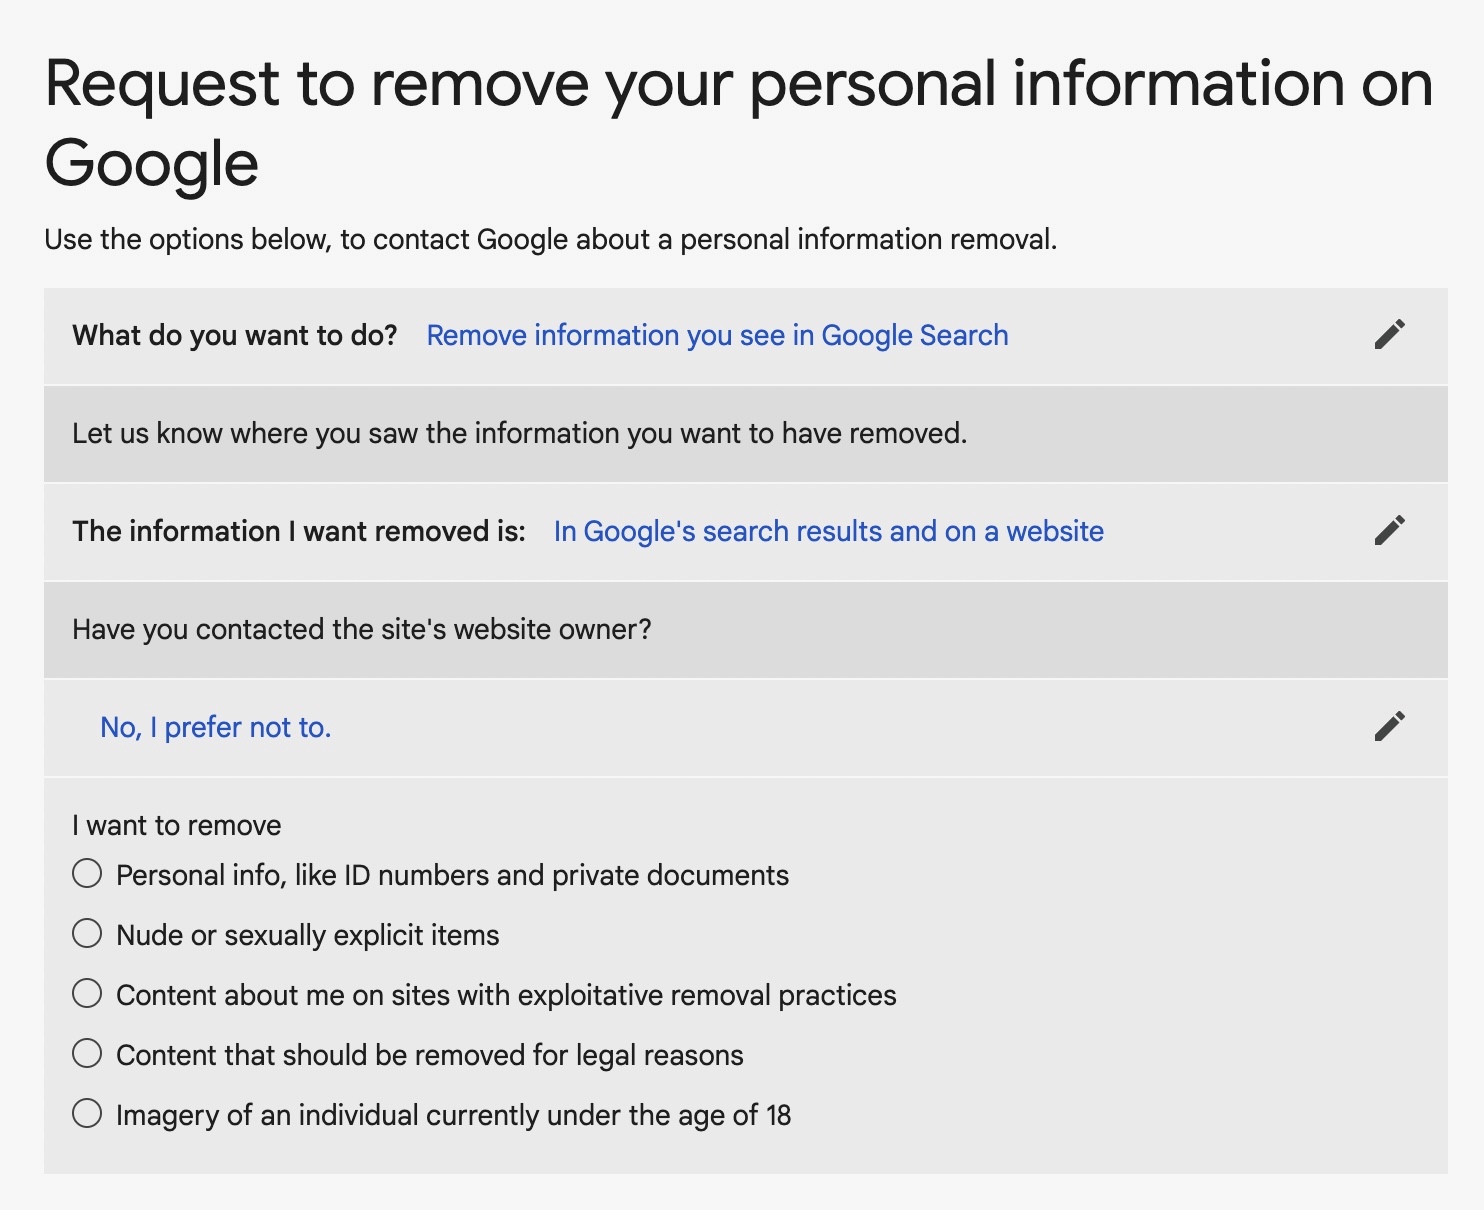Click the "Have you contacted the site's website owner?" header
Viewport: 1484px width, 1210px height.
click(362, 629)
